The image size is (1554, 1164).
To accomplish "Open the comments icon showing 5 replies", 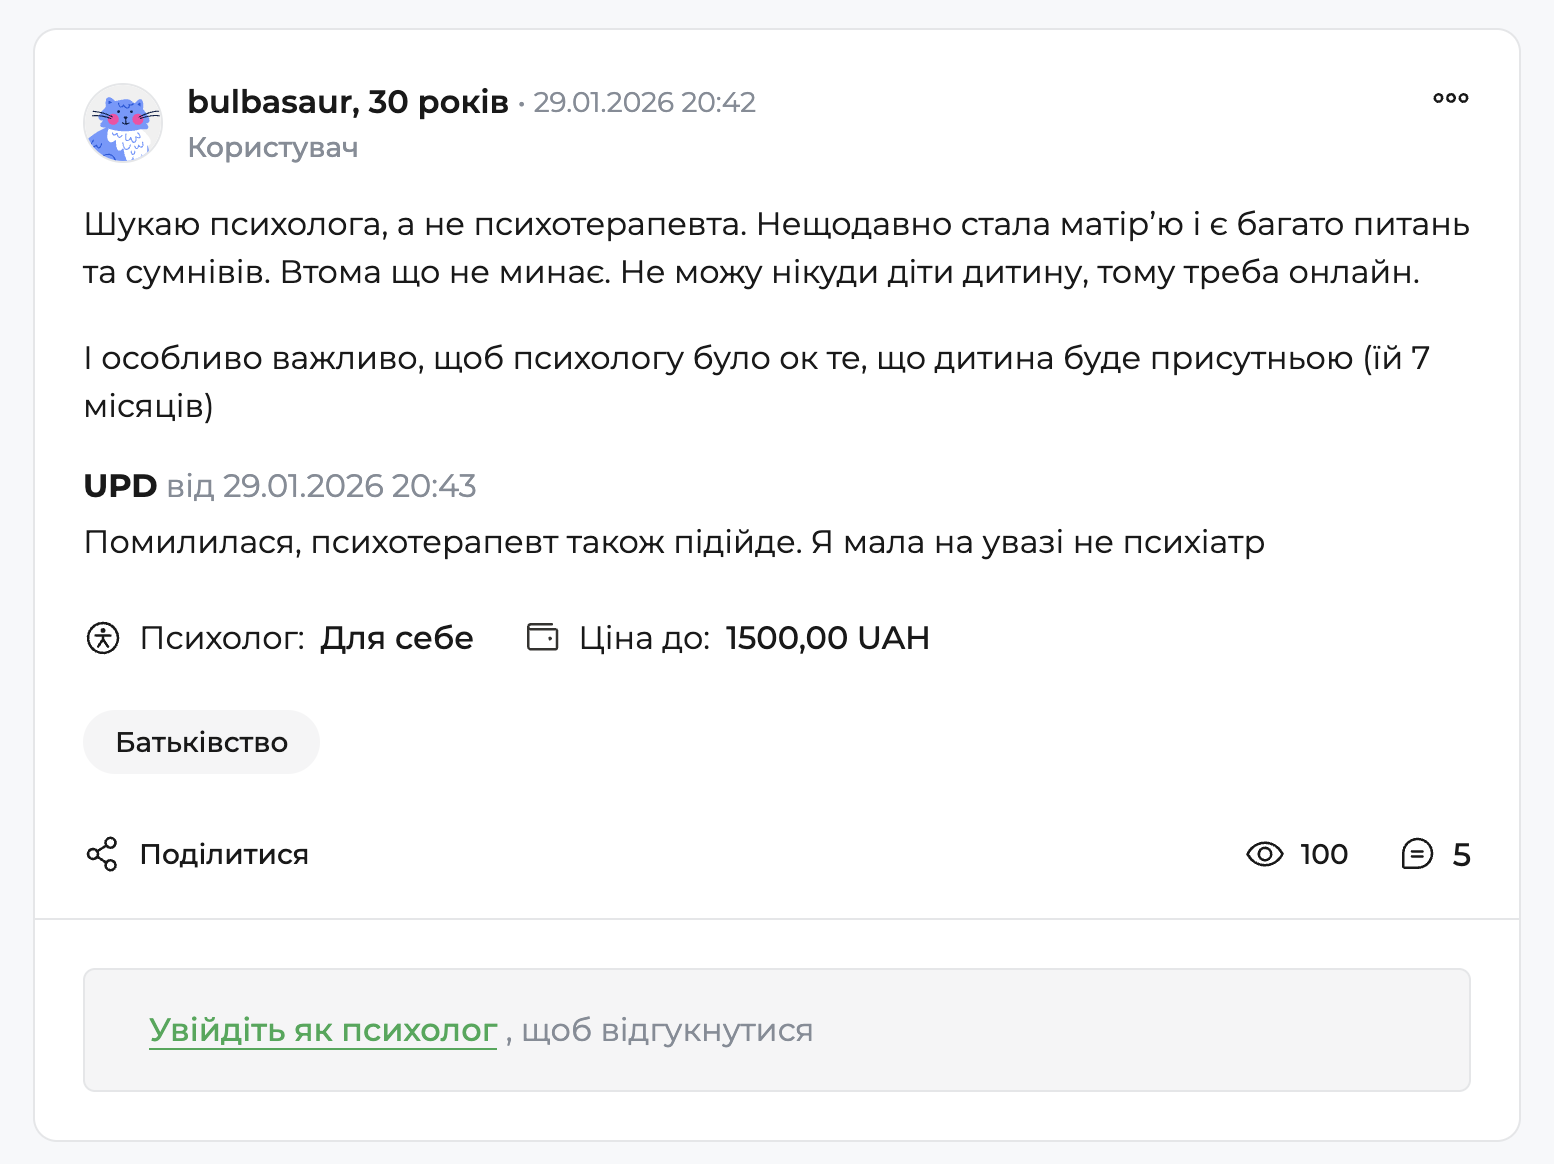I will coord(1419,854).
